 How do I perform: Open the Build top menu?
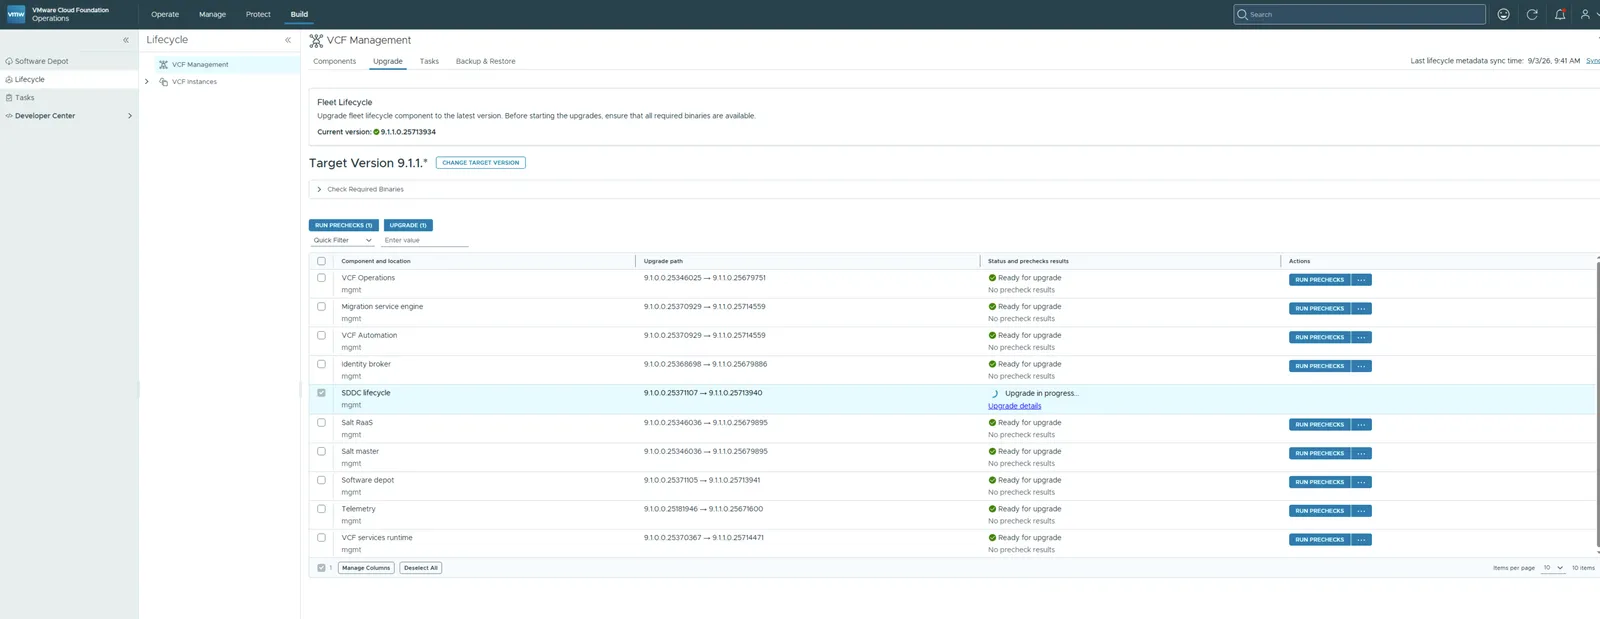tap(299, 14)
